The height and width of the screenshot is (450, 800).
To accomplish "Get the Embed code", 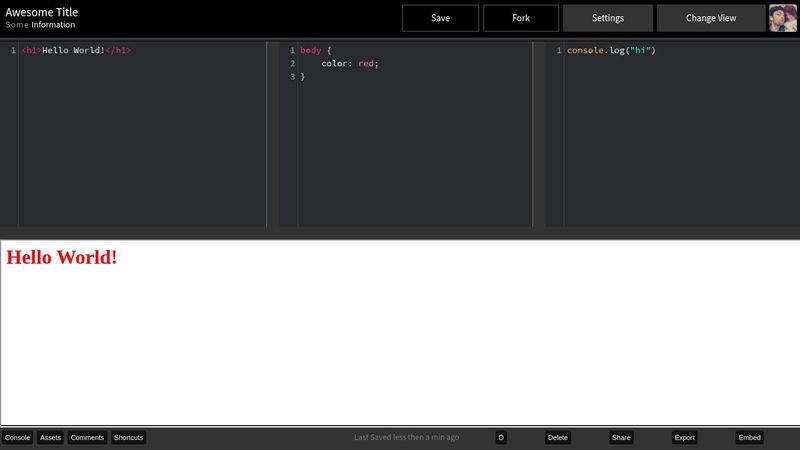I will click(749, 437).
